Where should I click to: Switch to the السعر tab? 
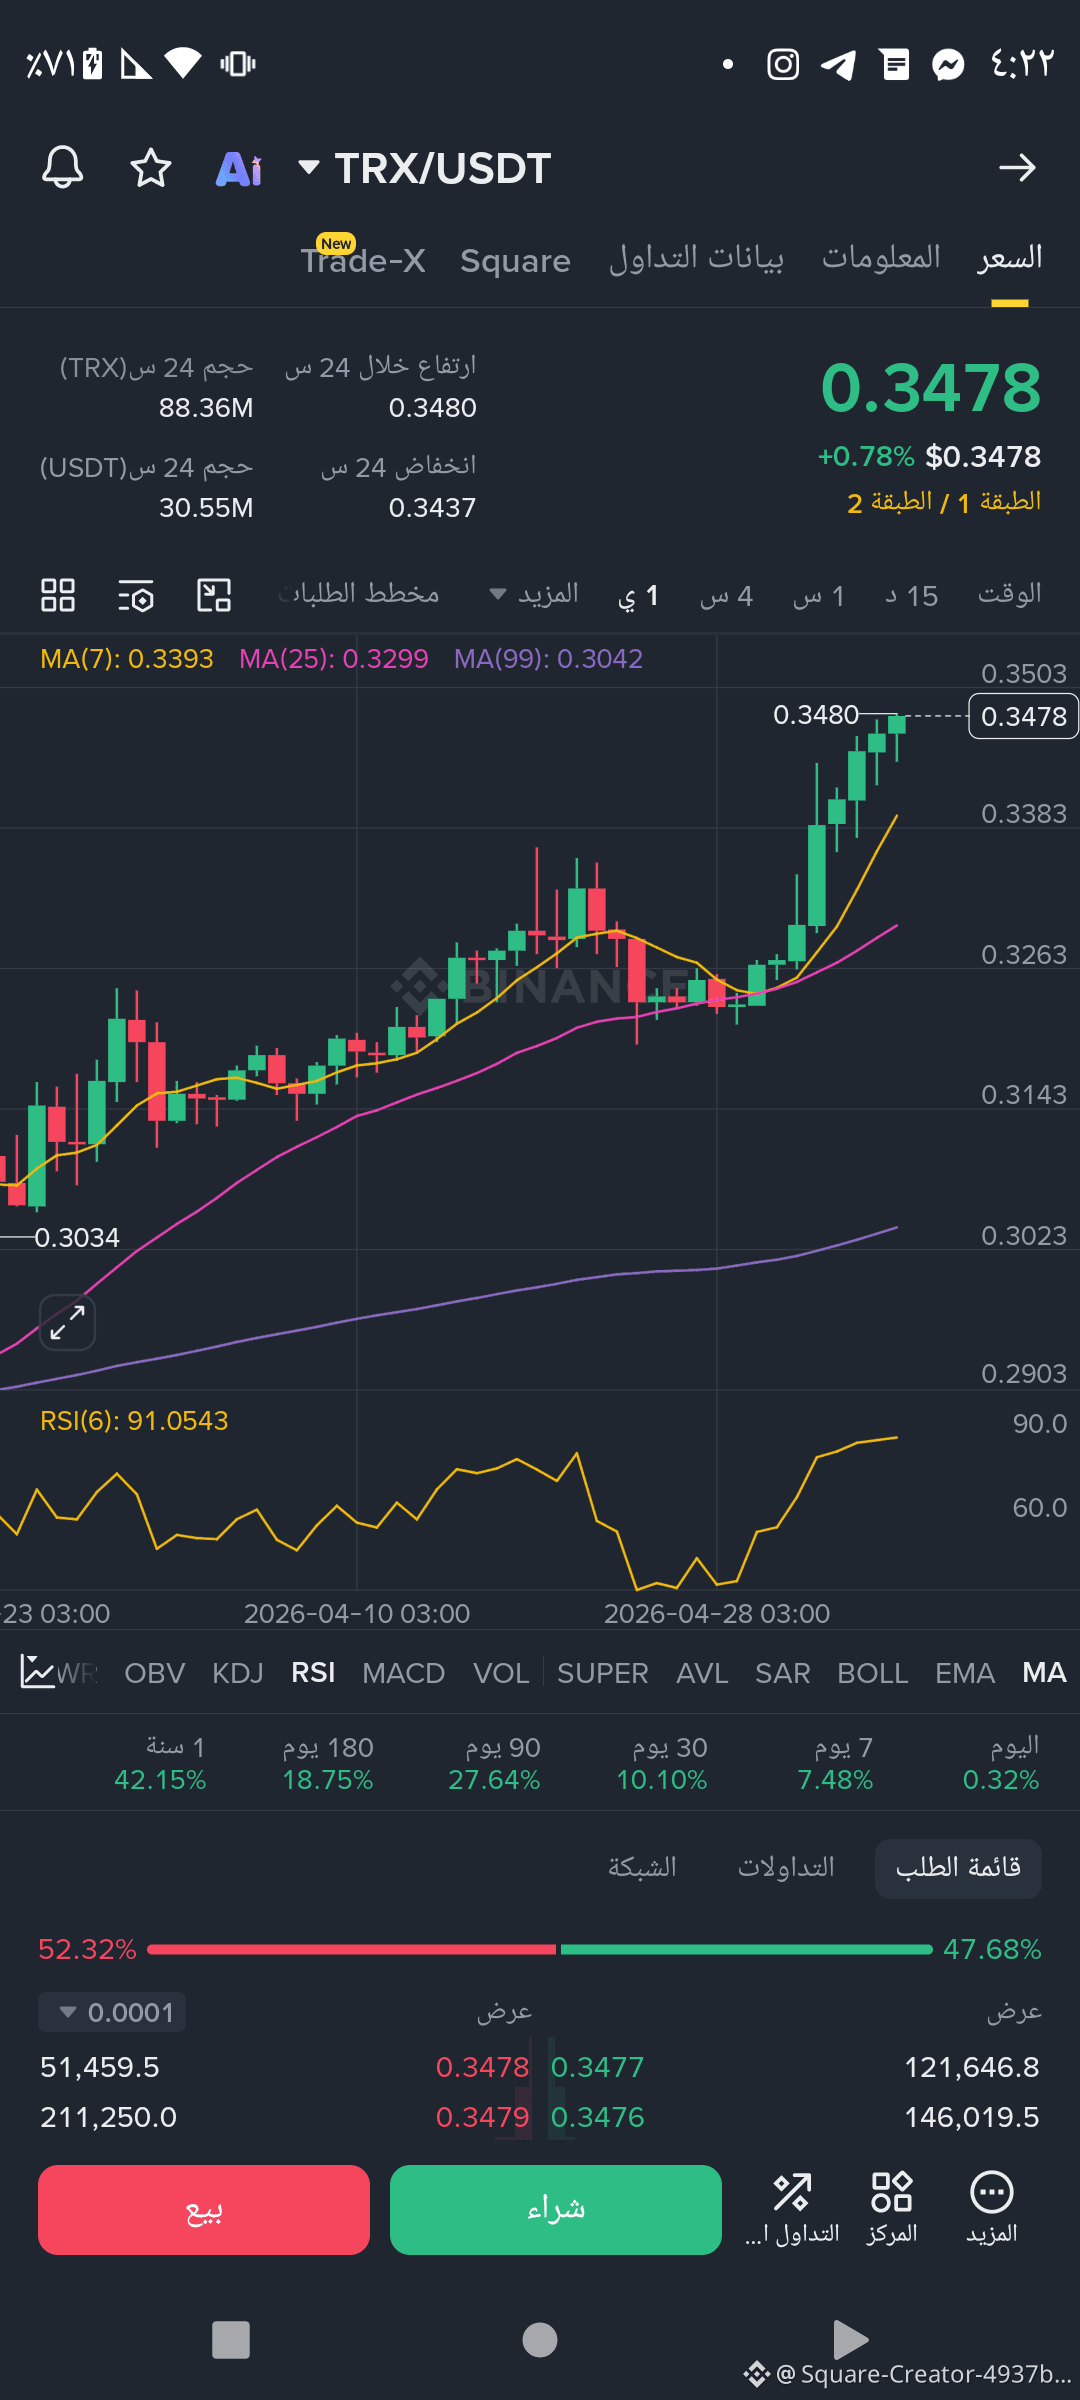[x=1010, y=258]
